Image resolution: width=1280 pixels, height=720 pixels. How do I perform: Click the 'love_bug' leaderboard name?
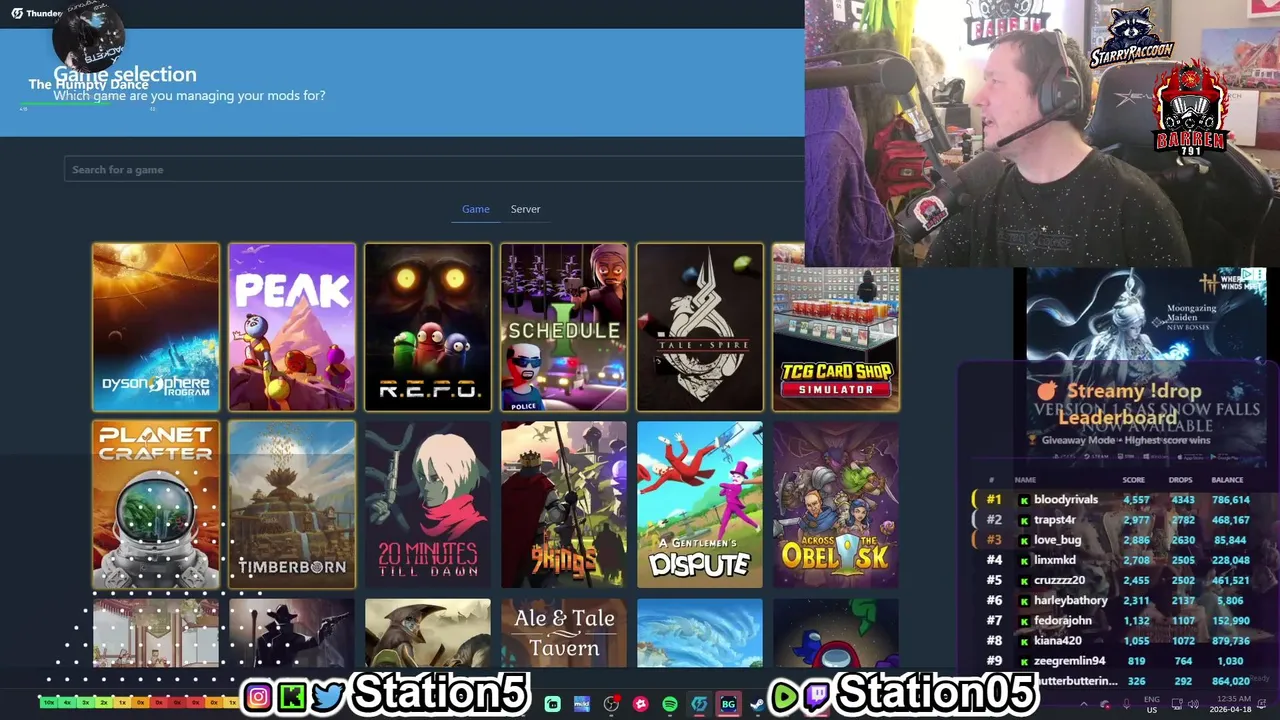click(1058, 540)
